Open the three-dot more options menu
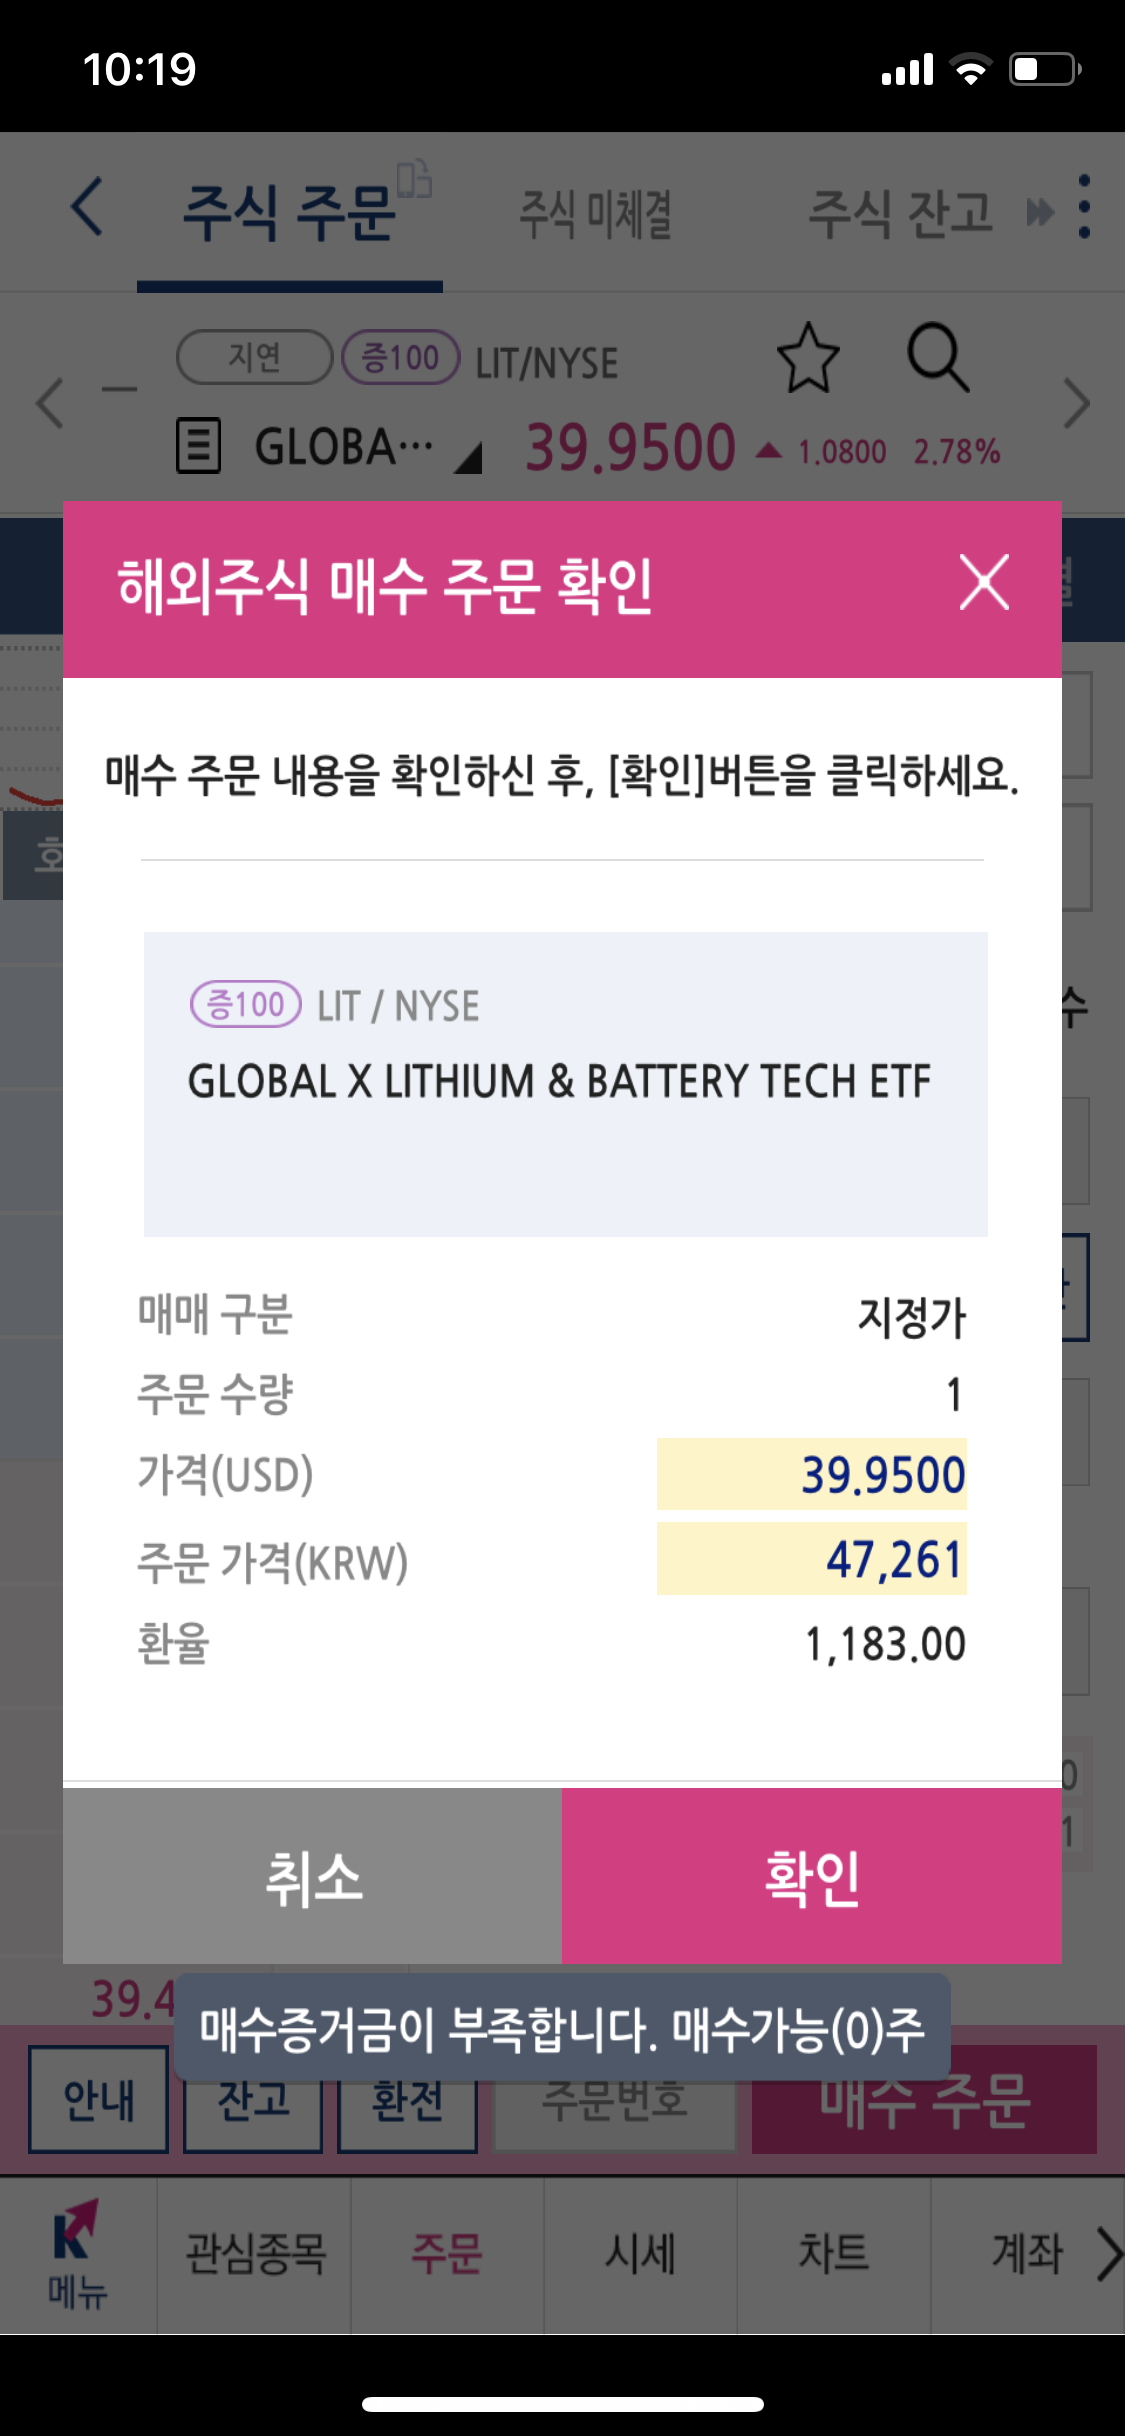 (x=1084, y=207)
